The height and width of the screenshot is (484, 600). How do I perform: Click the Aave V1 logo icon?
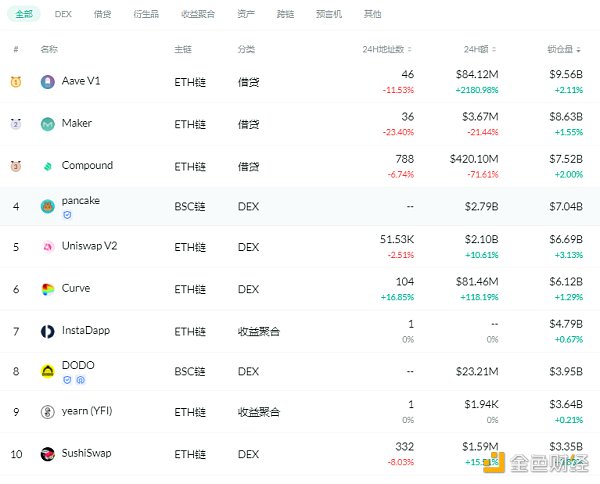(x=48, y=82)
